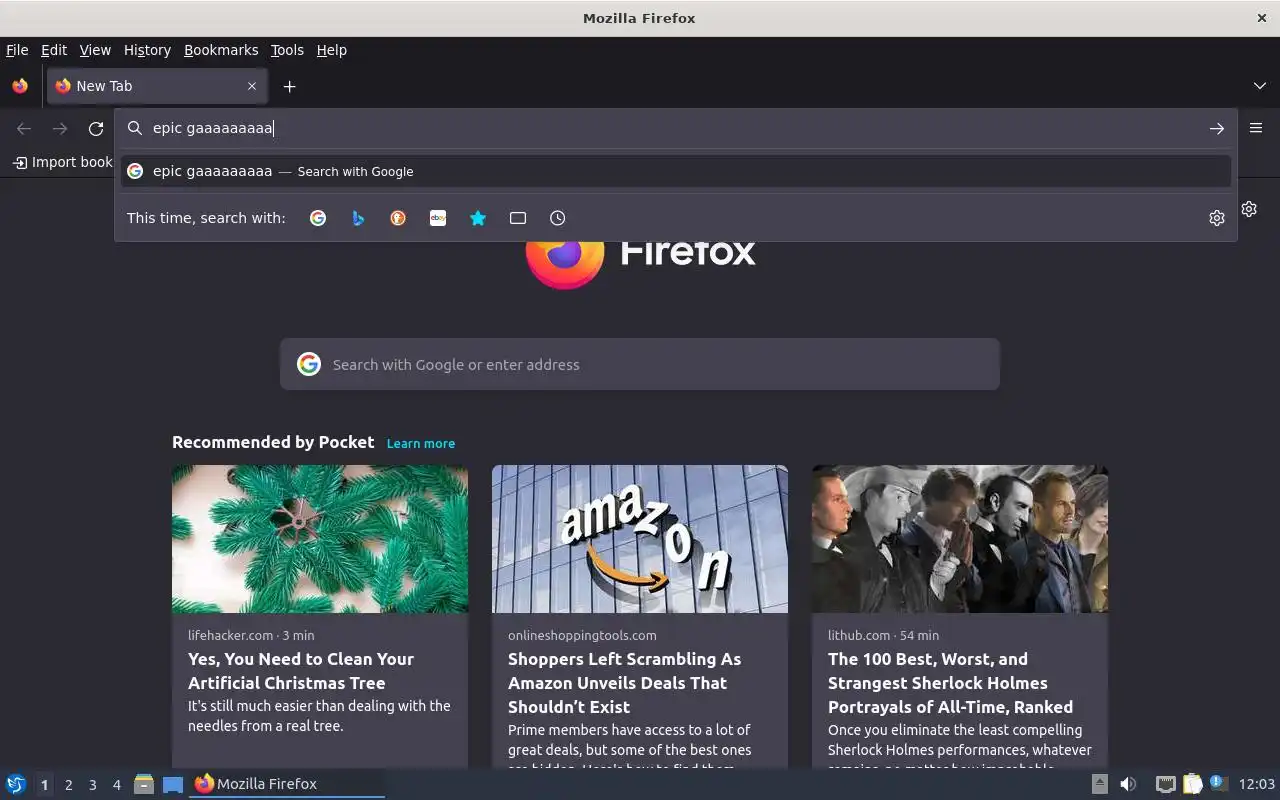Open the Tools menu
1280x800 pixels.
point(287,50)
